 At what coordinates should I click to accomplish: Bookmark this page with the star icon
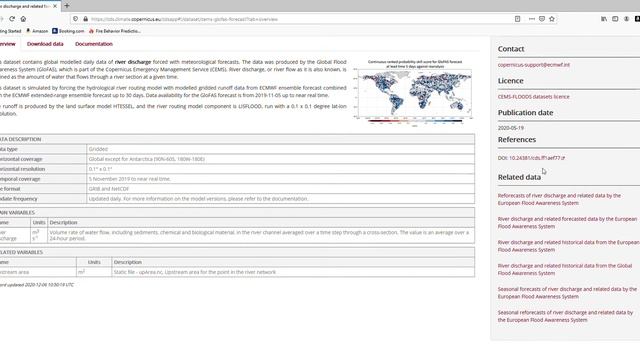[552, 19]
